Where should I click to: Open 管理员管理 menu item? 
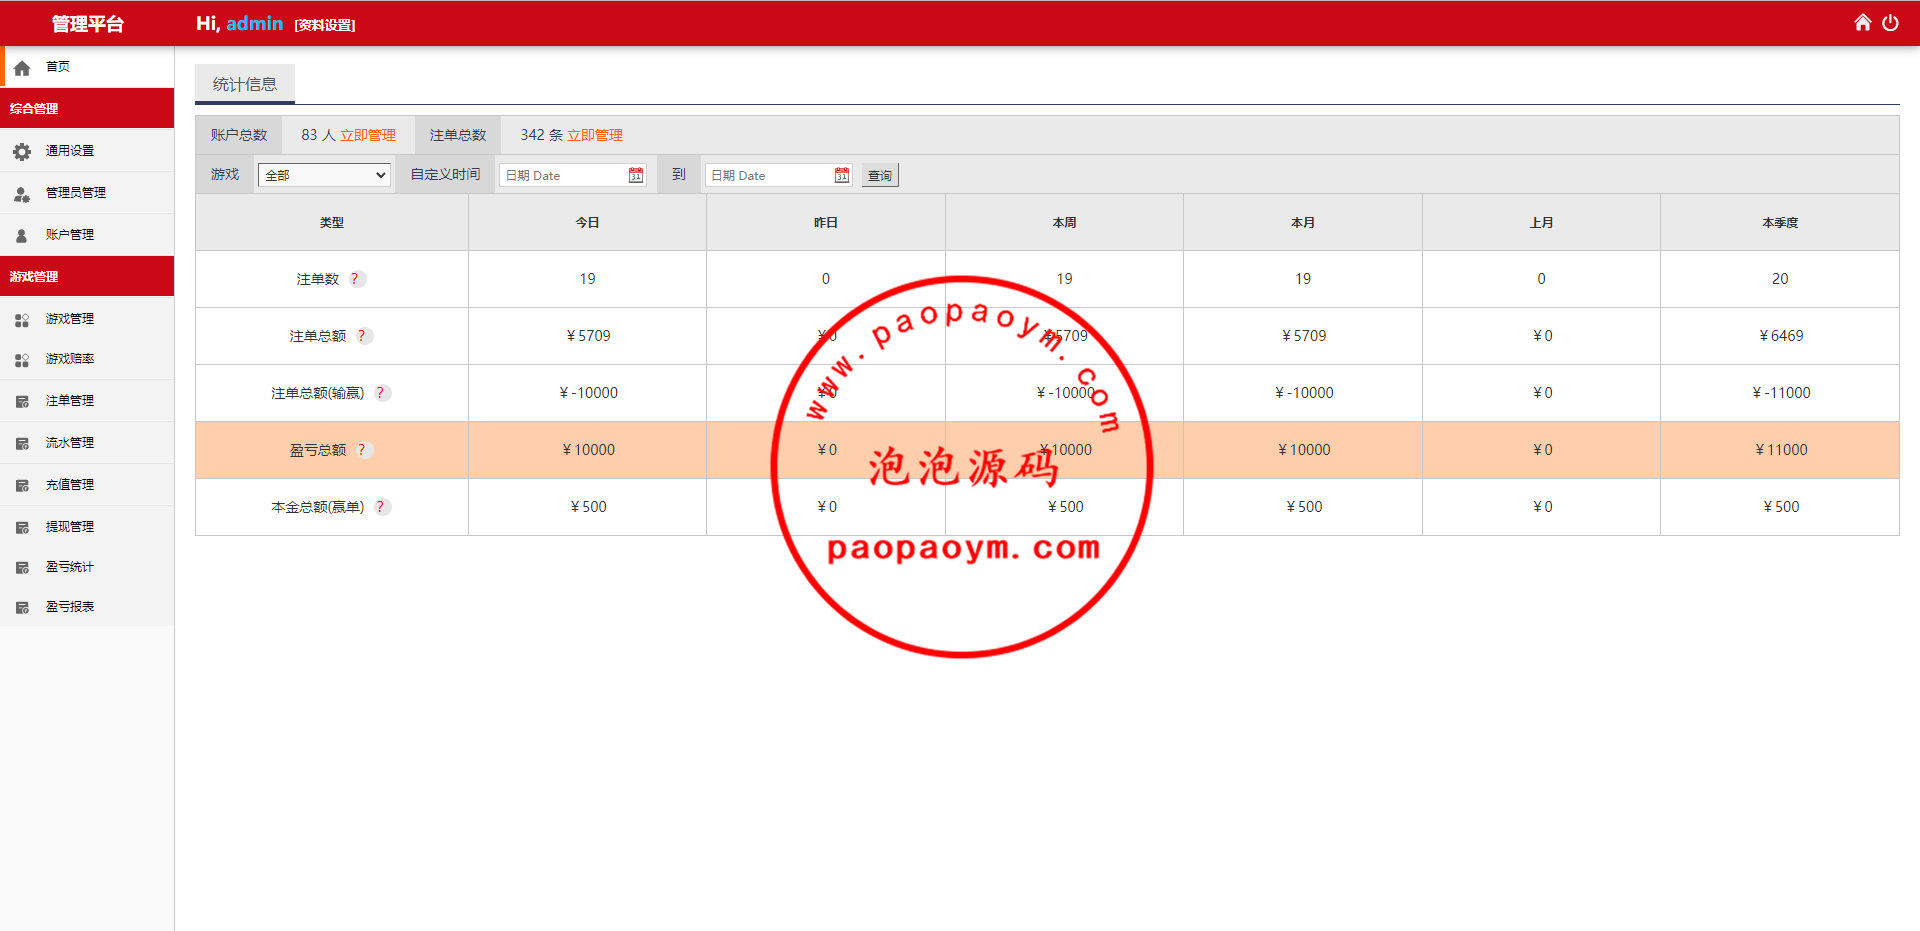pyautogui.click(x=87, y=193)
